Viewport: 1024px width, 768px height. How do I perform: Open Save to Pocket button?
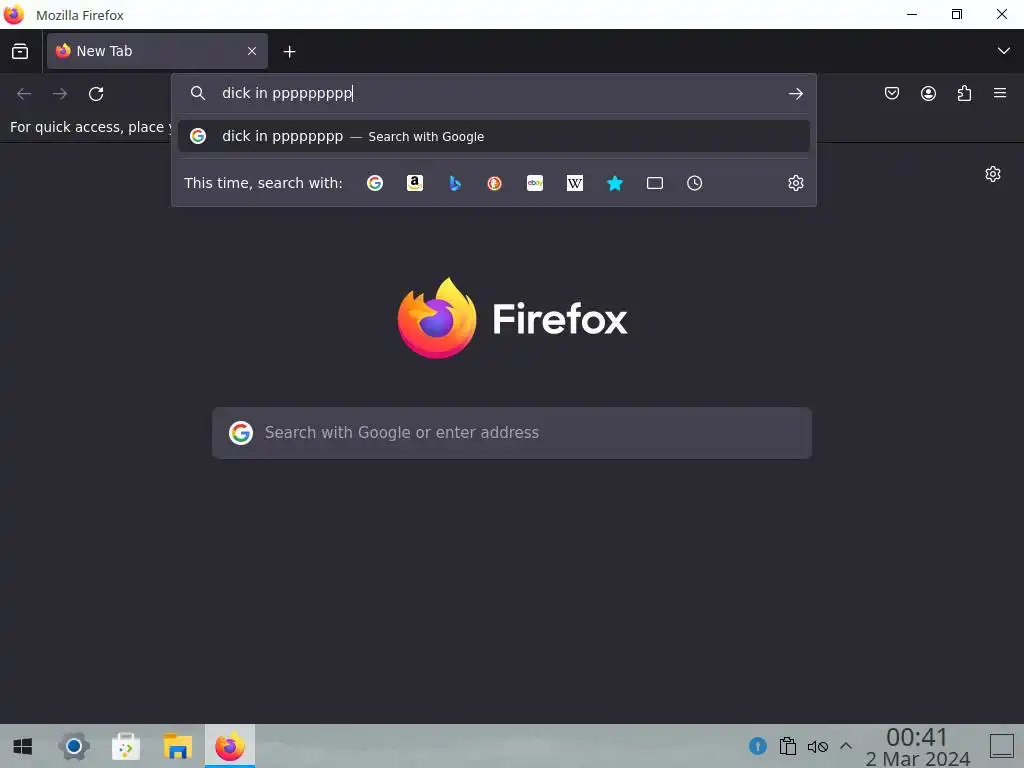coord(891,93)
